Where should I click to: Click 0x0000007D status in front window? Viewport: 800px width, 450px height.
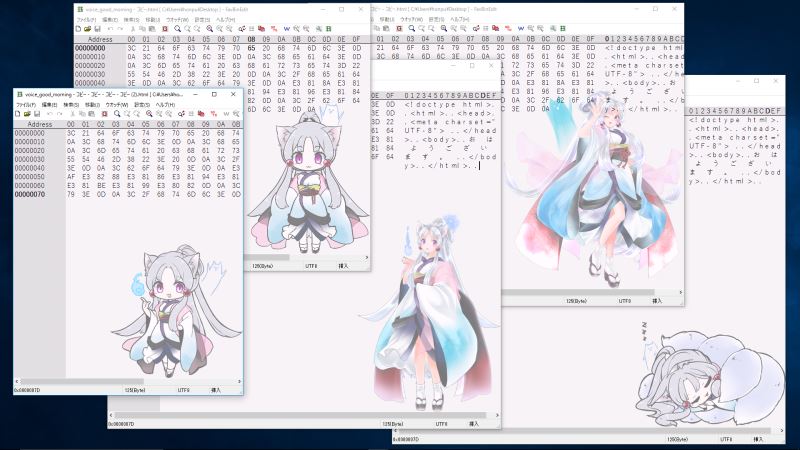[27, 390]
